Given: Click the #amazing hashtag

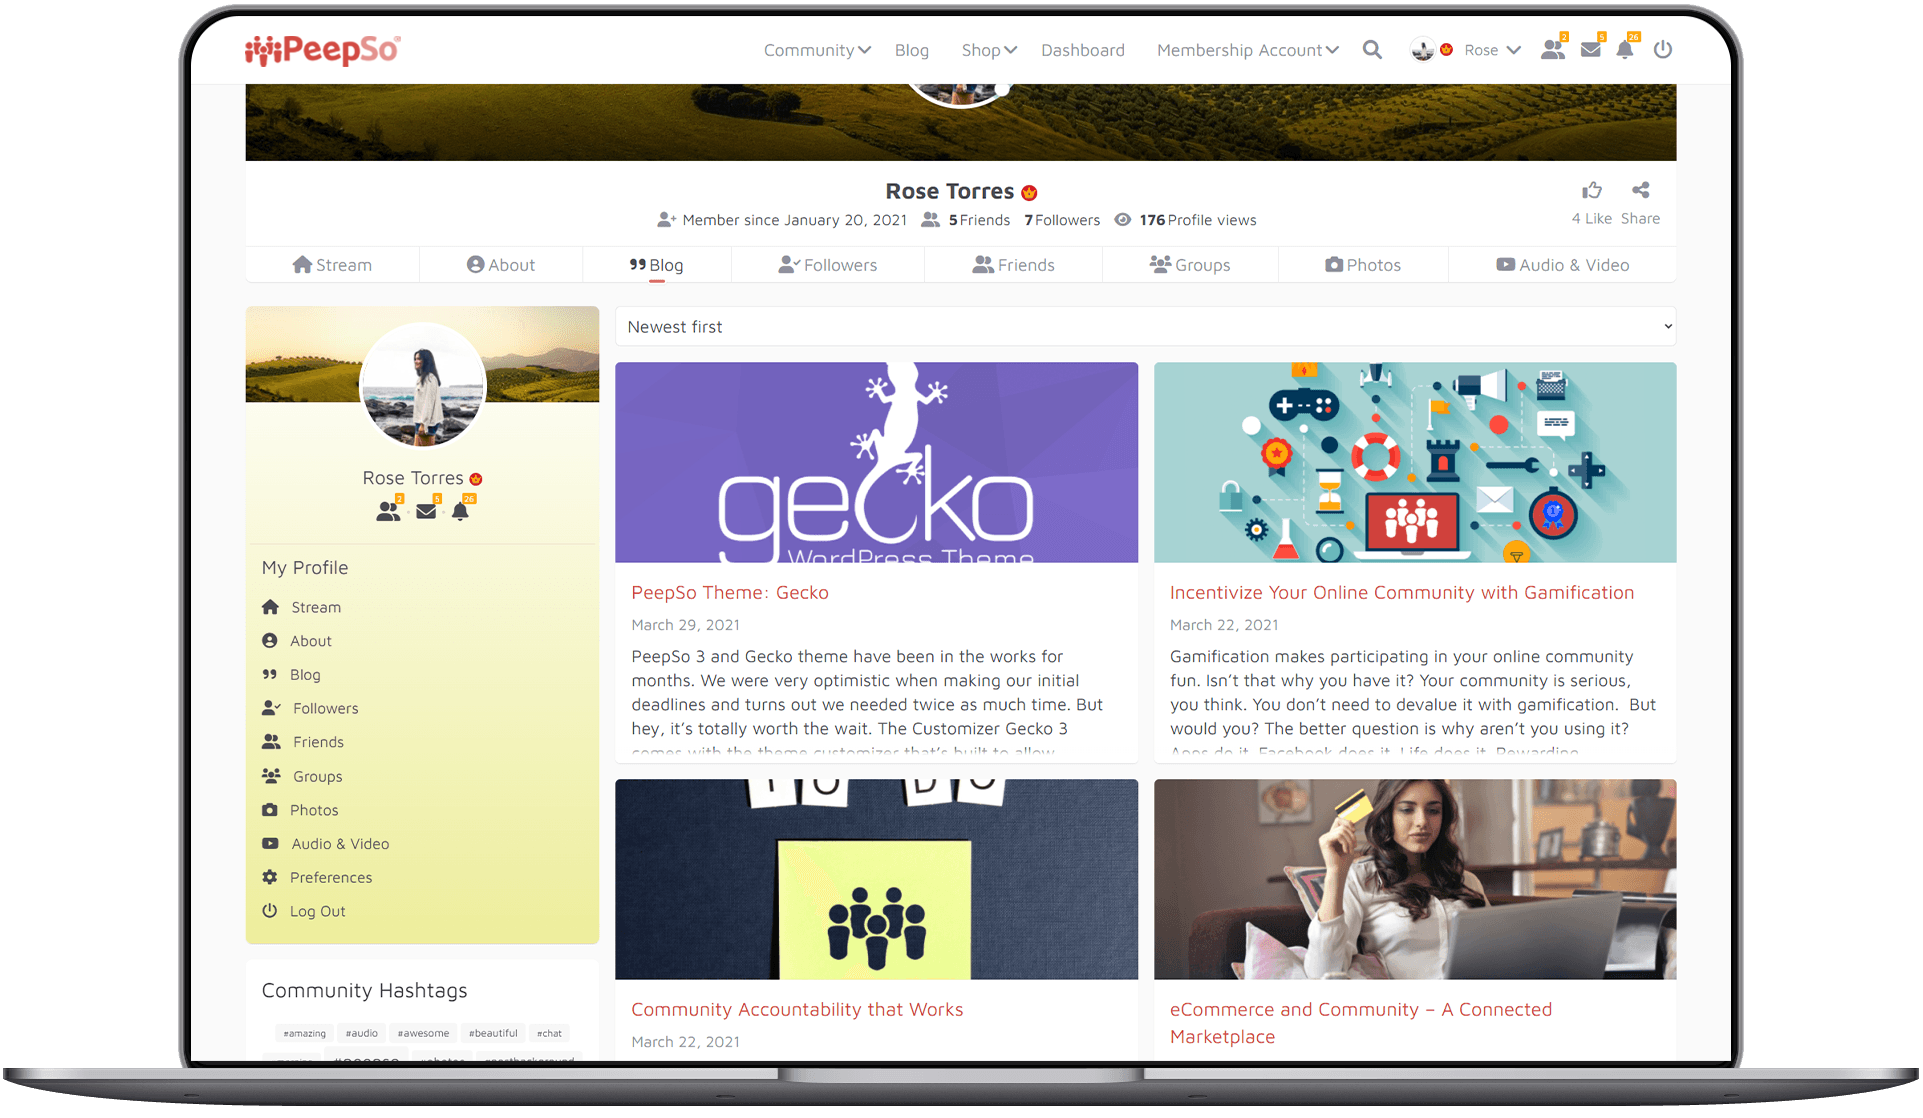Looking at the screenshot, I should click(304, 1033).
